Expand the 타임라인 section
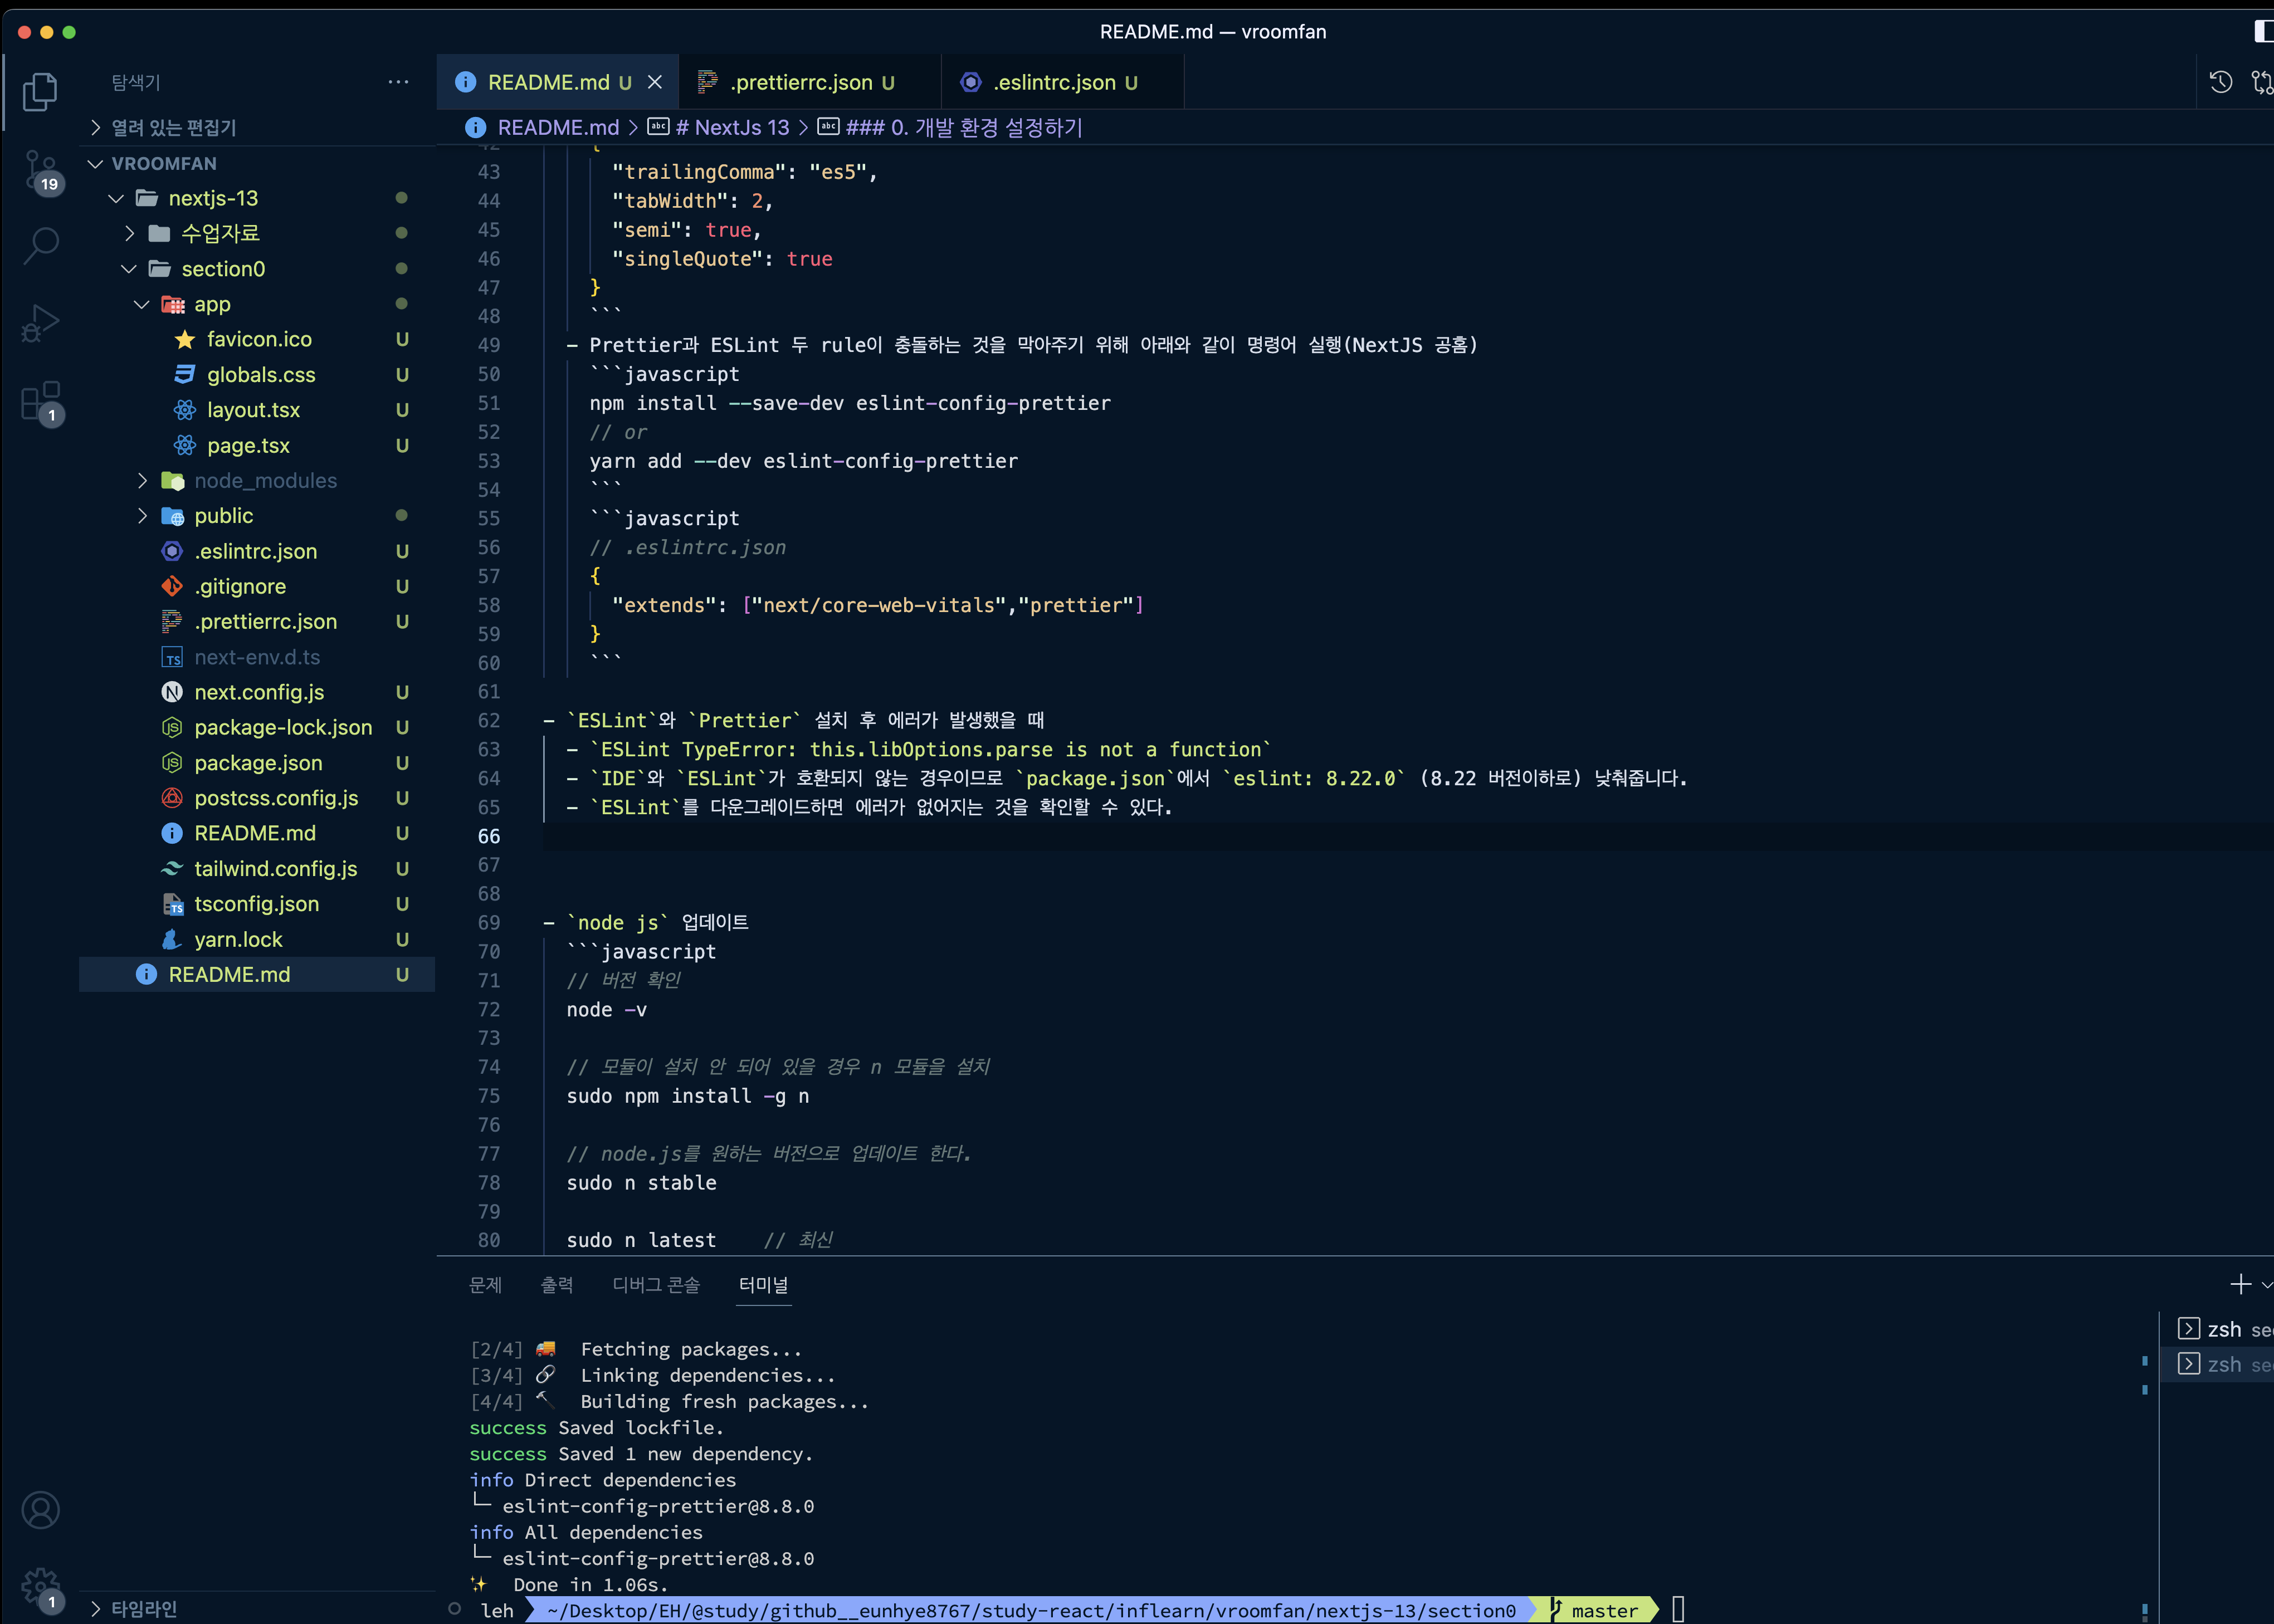 pos(143,1608)
